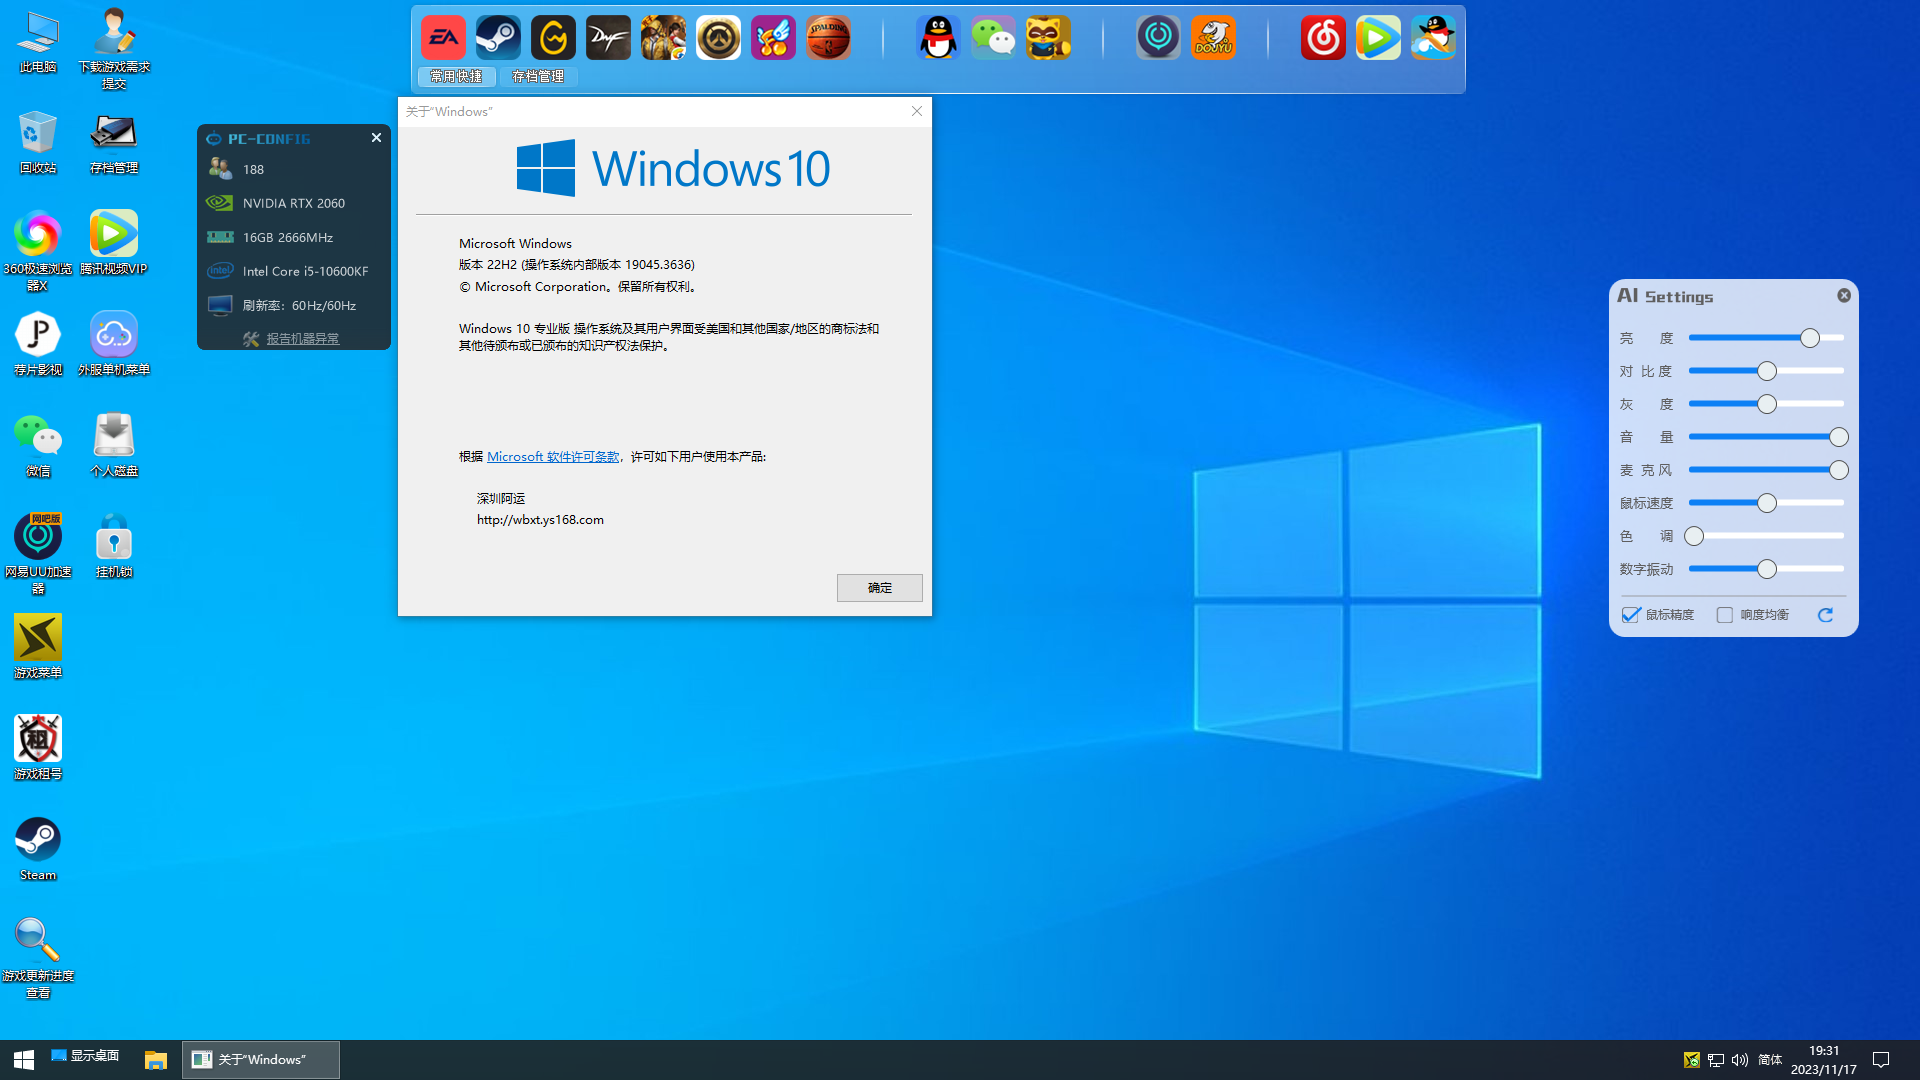Select 关于"Windows" taskbar button
The width and height of the screenshot is (1920, 1080).
[x=261, y=1059]
